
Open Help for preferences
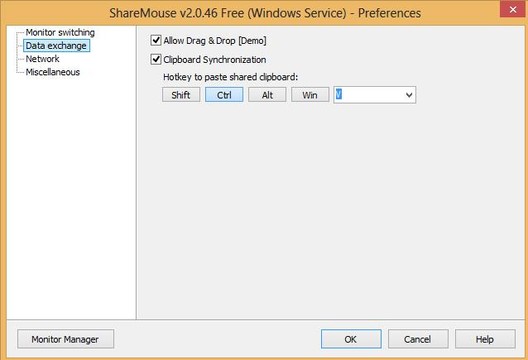[x=485, y=339]
